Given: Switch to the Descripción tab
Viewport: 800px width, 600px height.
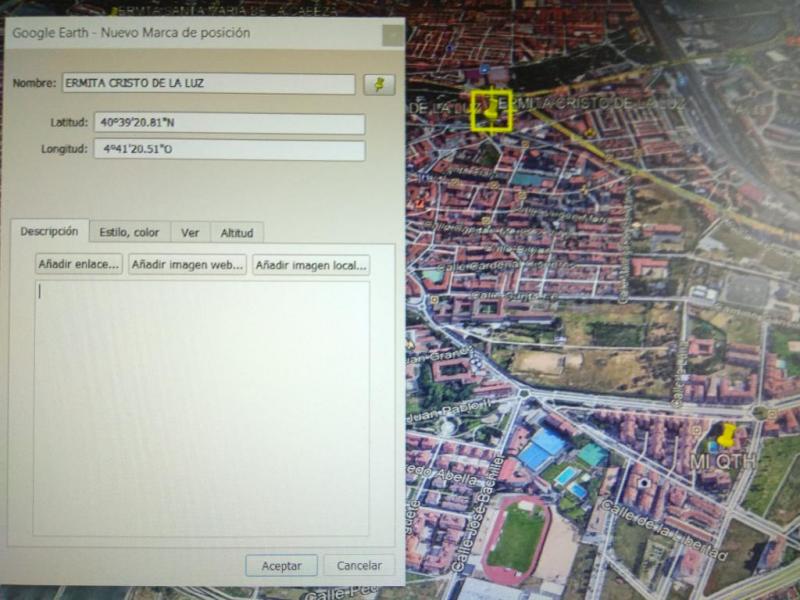Looking at the screenshot, I should 49,231.
